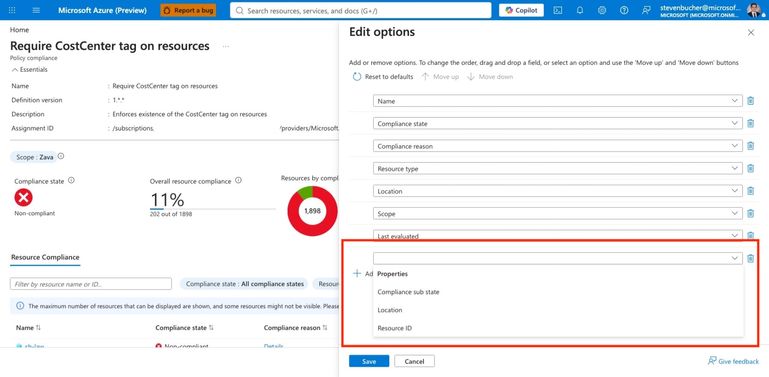Viewport: 769px width, 377px height.
Task: Click the plus Add option icon
Action: (358, 274)
